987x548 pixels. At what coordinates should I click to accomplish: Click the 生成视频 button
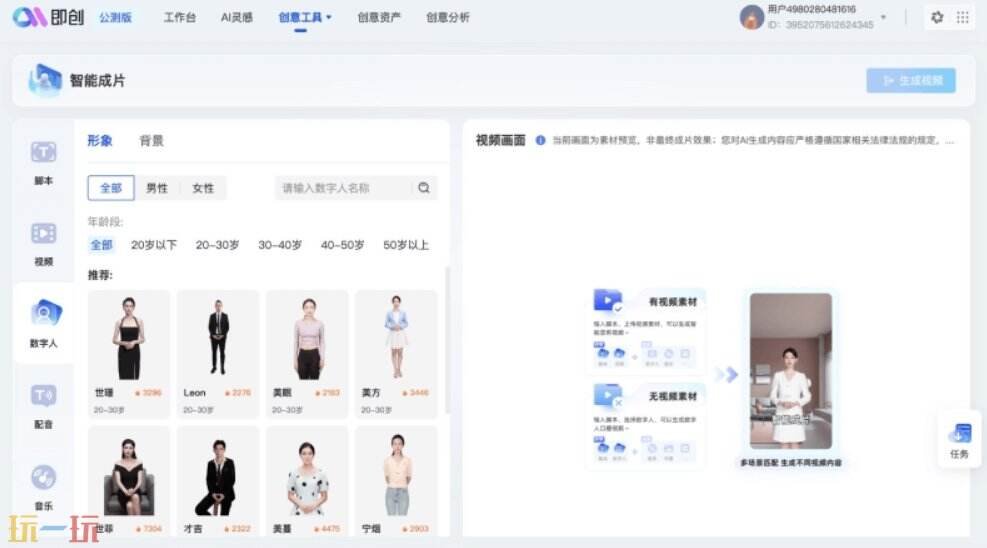911,81
